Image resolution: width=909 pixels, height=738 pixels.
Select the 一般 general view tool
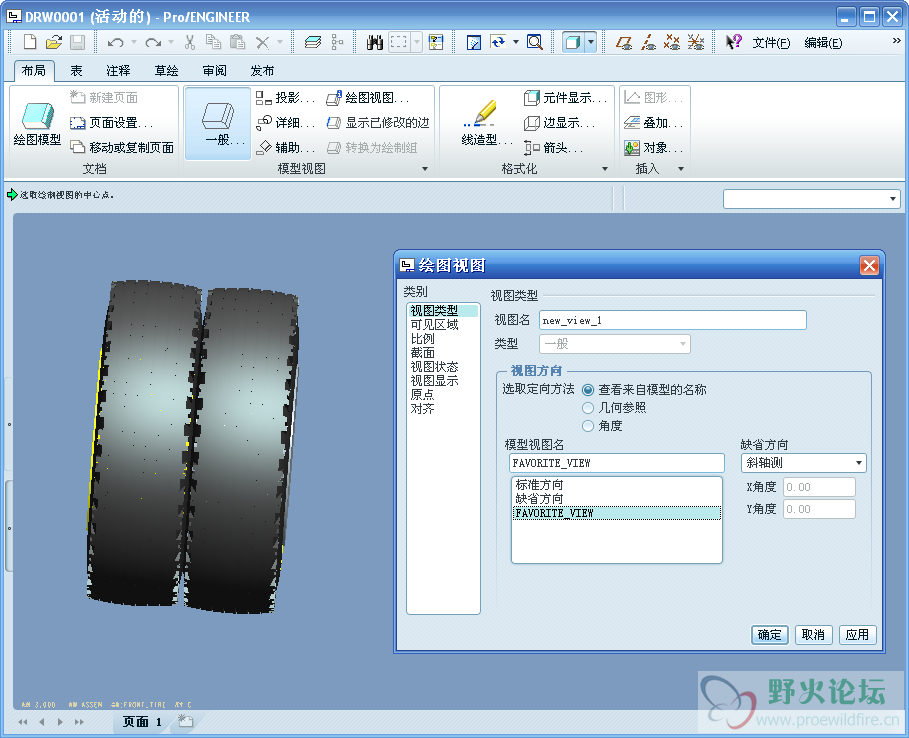[217, 123]
